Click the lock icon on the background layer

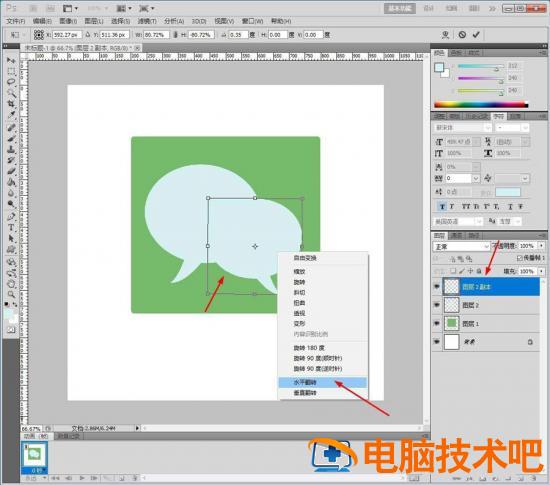tap(530, 342)
